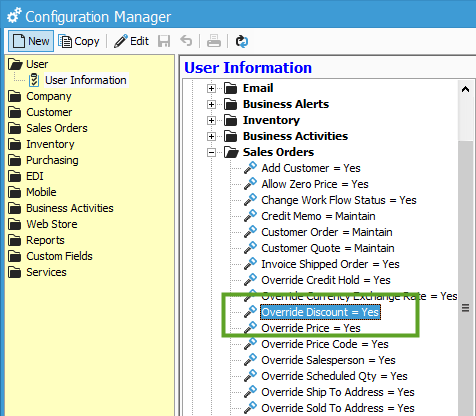Open the Company folder
Screen dimensions: 476x416
point(40,96)
